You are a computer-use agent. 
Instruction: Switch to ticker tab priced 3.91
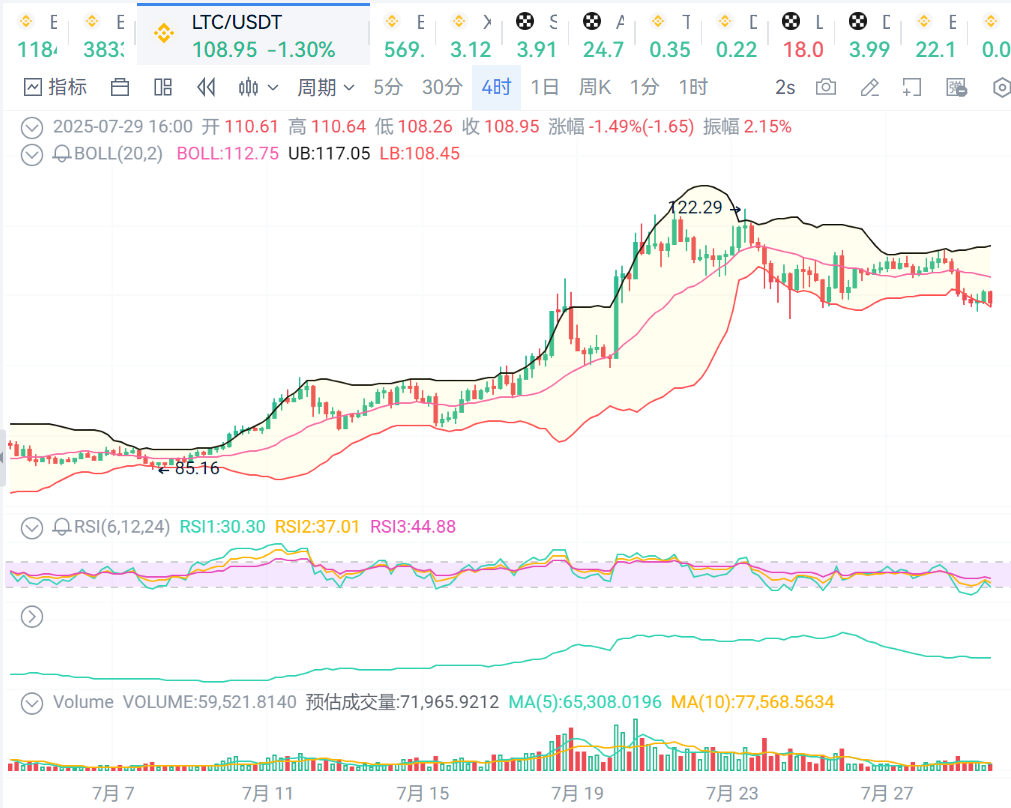pyautogui.click(x=536, y=35)
